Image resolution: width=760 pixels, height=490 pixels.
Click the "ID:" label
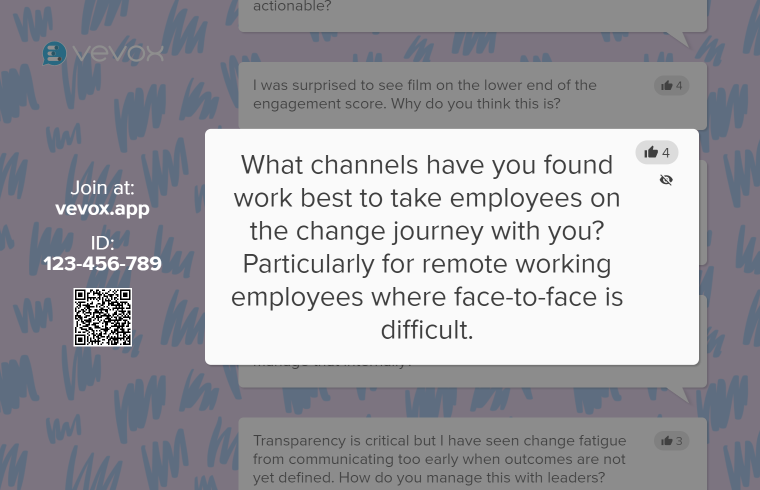click(x=102, y=243)
